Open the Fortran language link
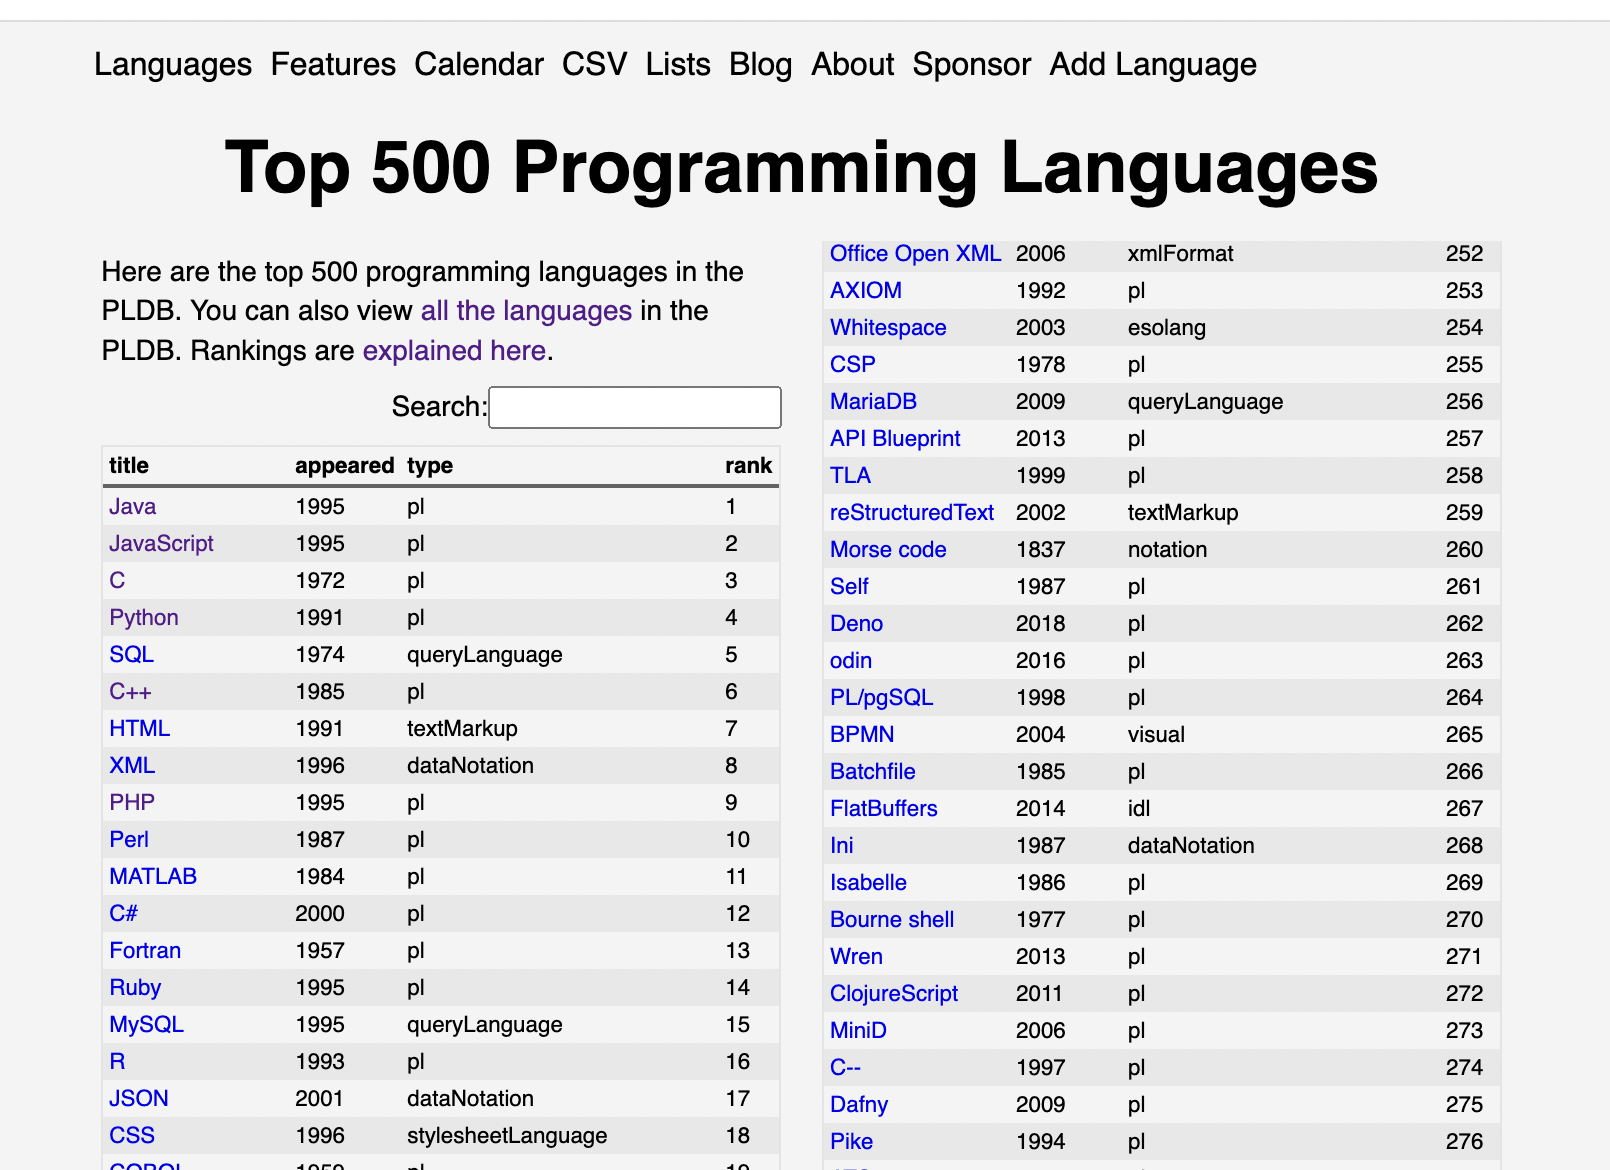 (x=145, y=951)
